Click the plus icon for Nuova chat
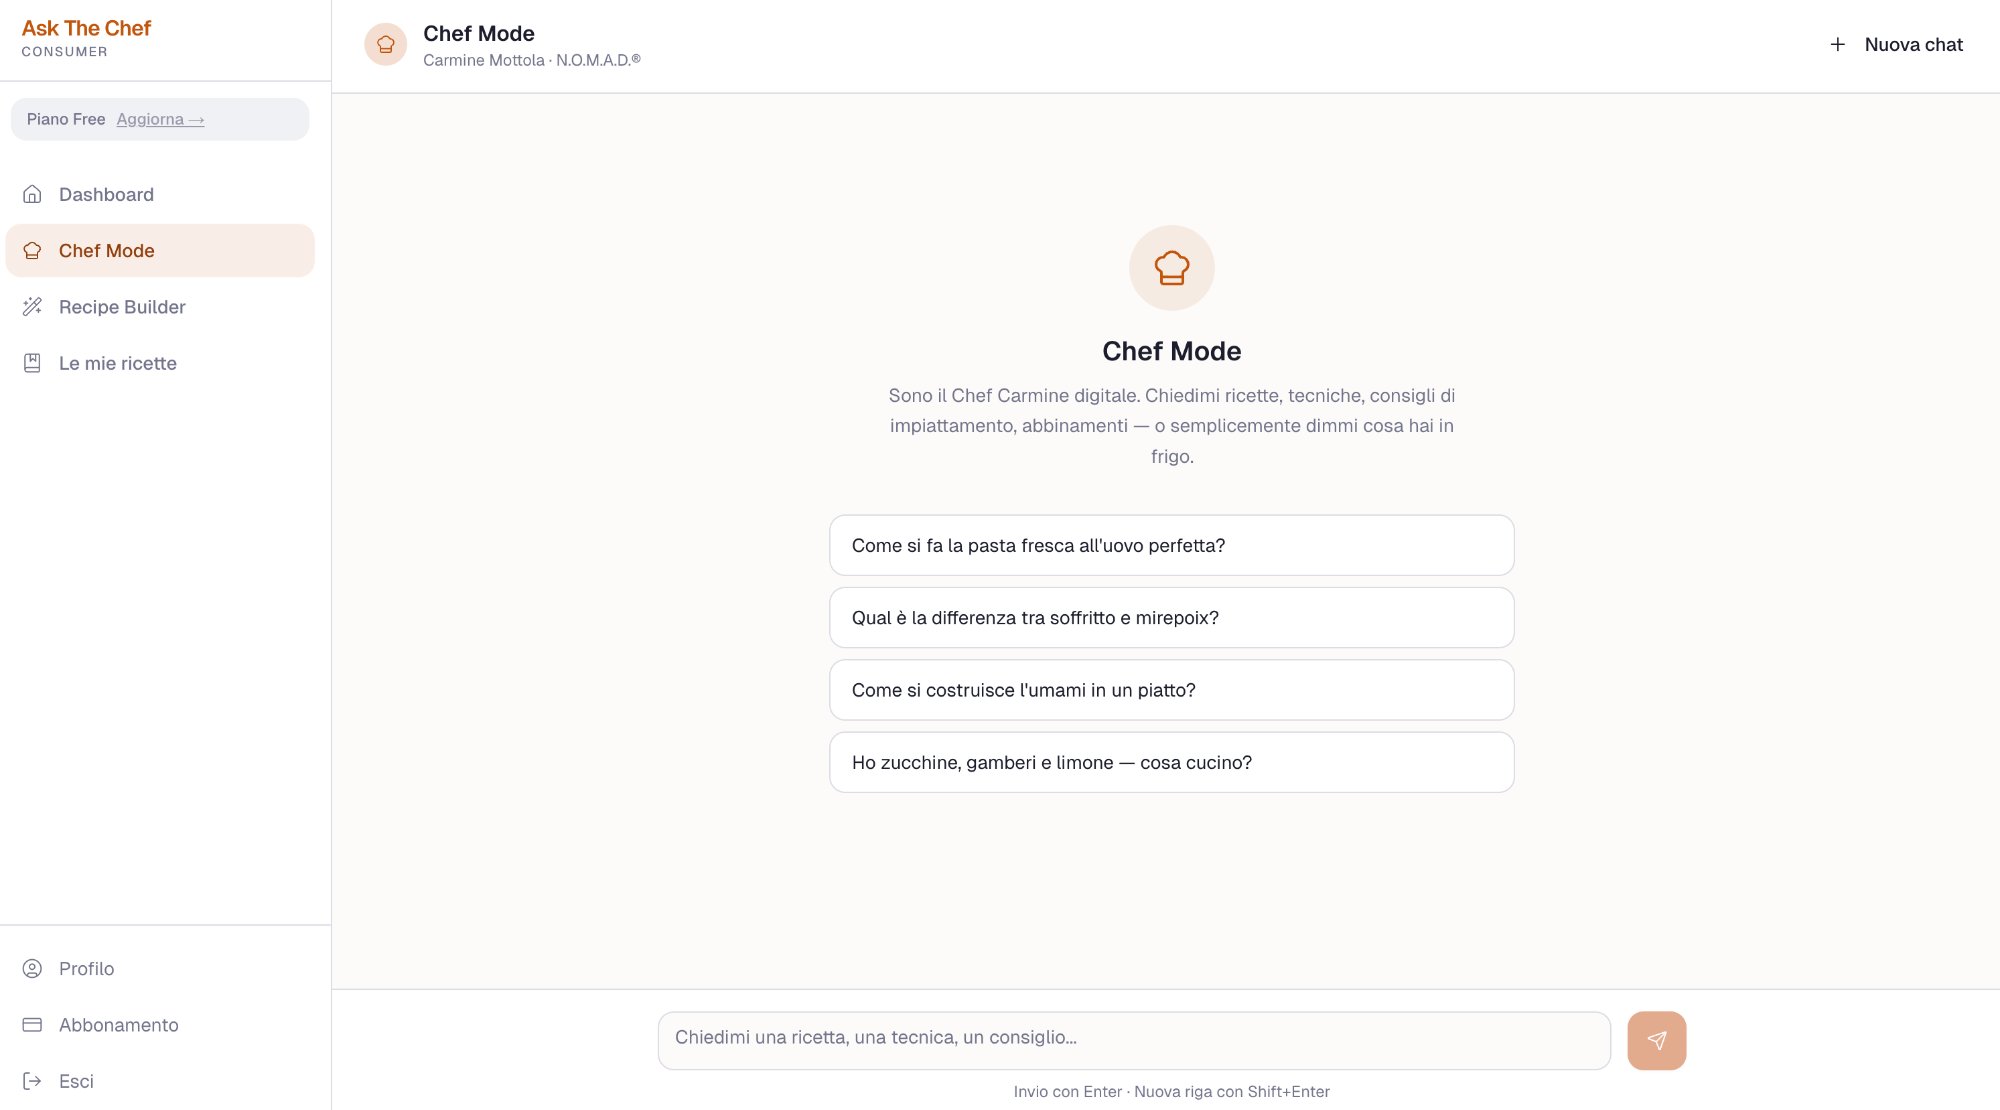This screenshot has width=2000, height=1110. 1838,44
